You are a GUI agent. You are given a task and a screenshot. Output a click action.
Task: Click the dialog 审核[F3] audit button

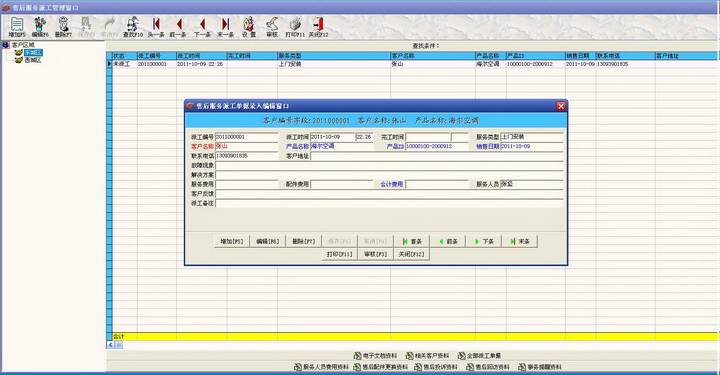pyautogui.click(x=376, y=254)
